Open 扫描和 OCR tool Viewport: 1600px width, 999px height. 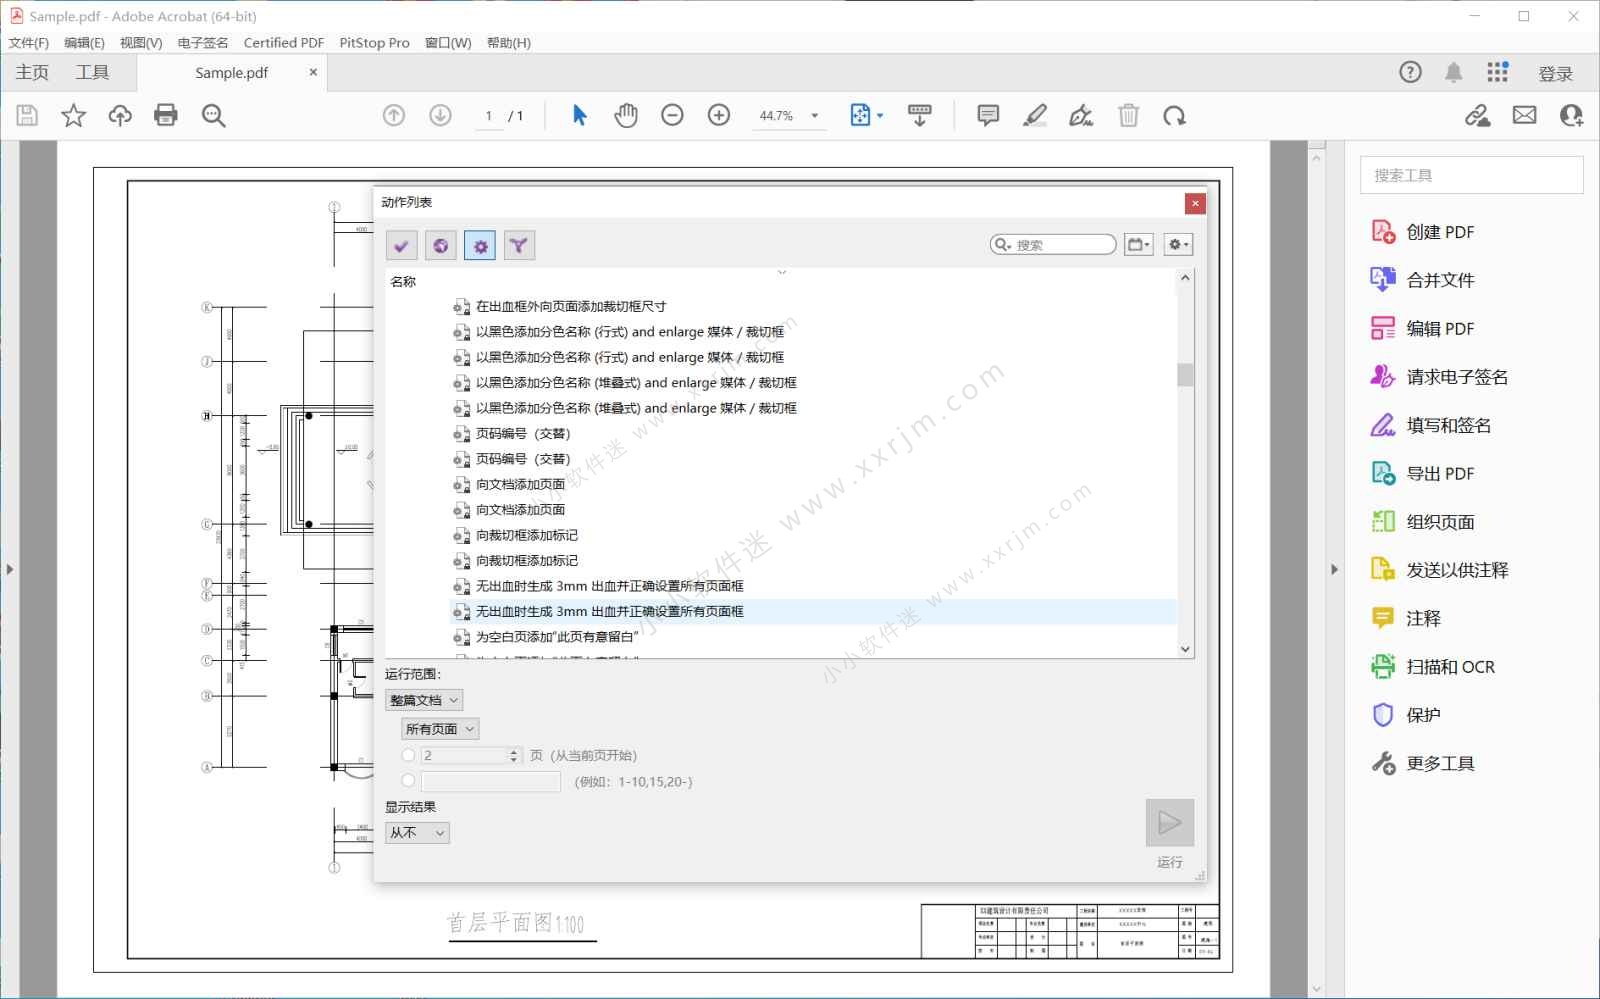pos(1432,667)
